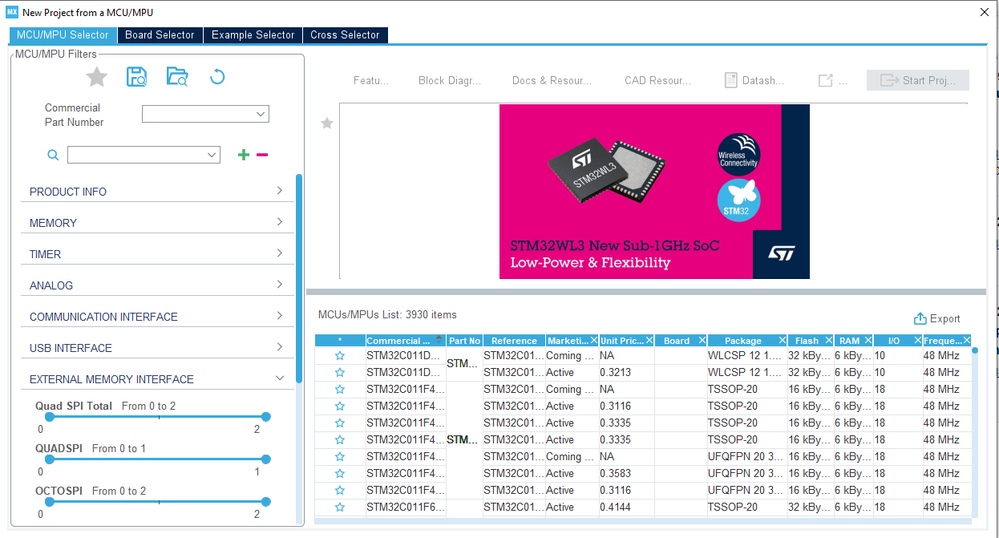Click the Datasheet document icon
The image size is (999, 538).
coord(731,80)
